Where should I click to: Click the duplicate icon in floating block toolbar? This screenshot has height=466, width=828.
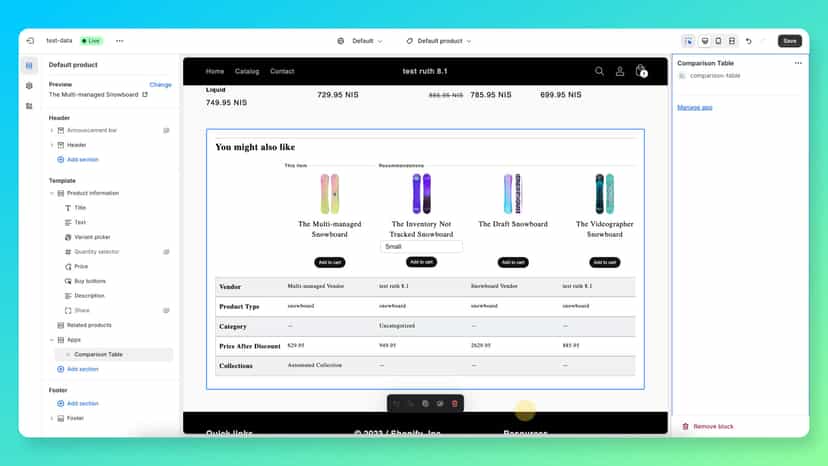pos(425,404)
